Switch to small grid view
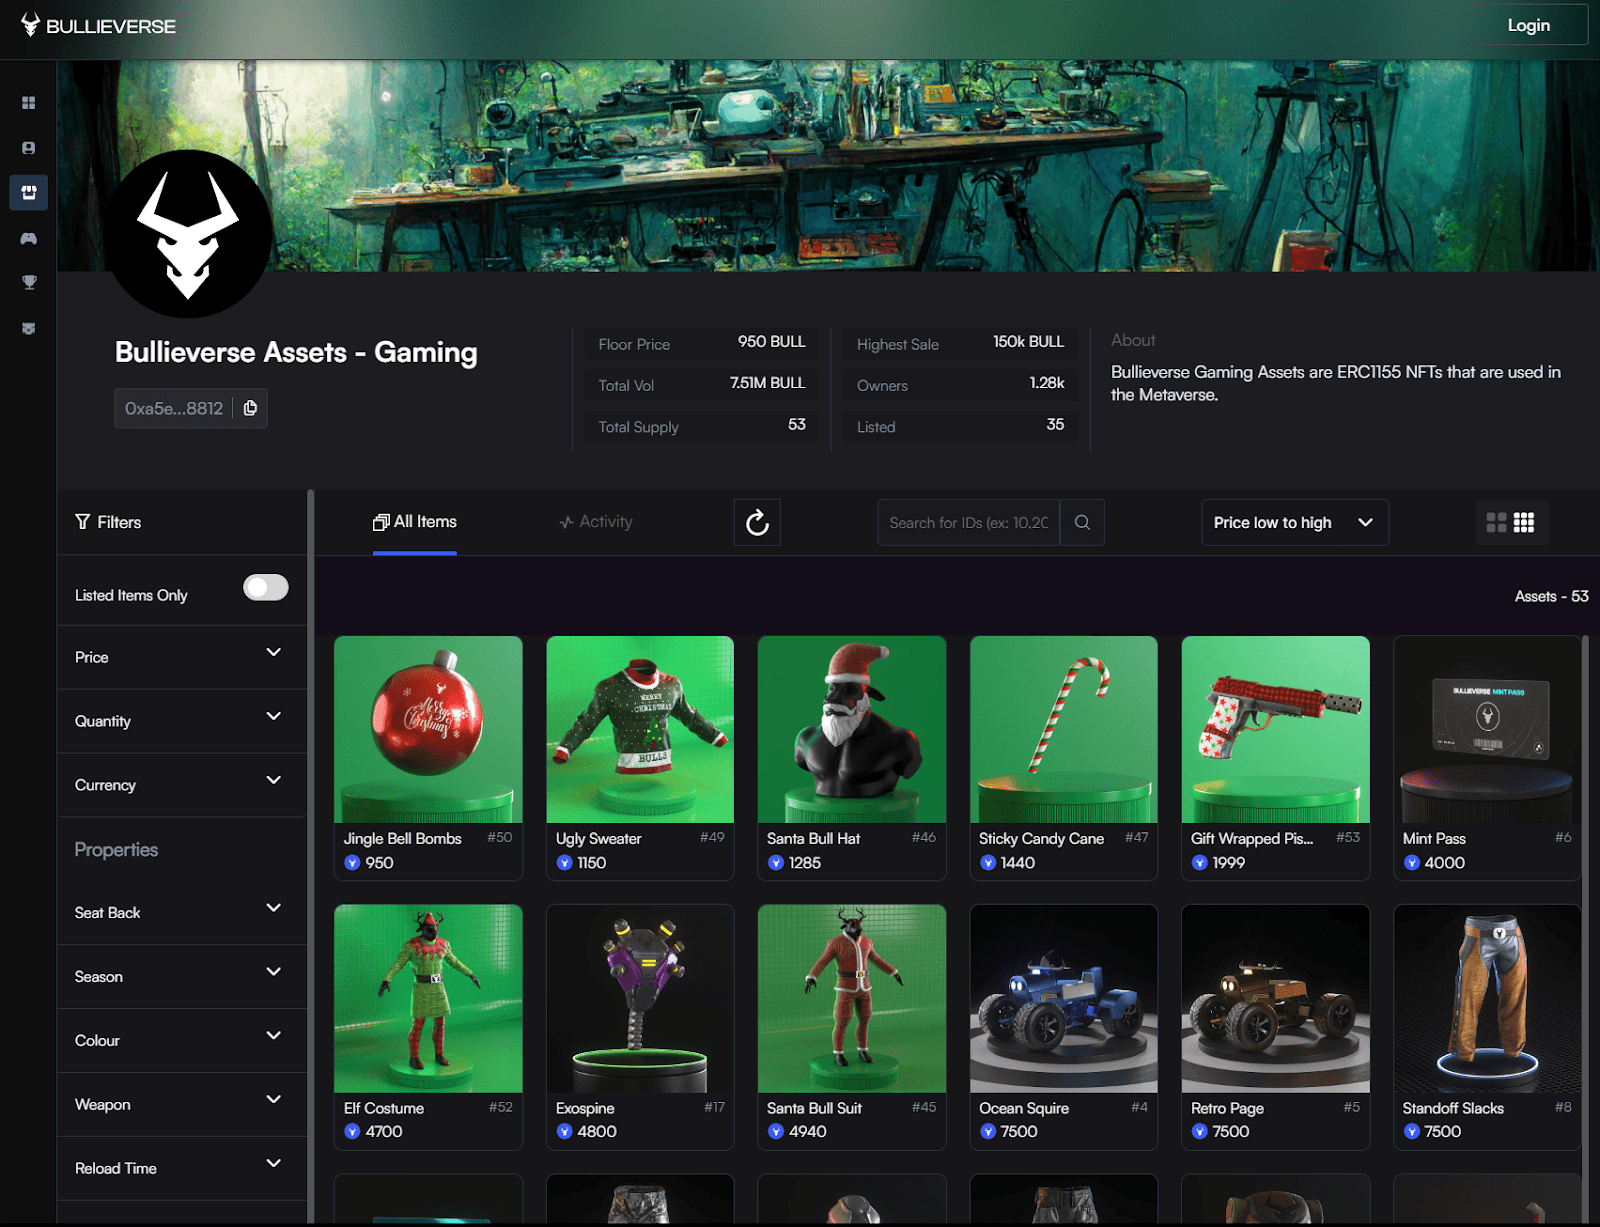The width and height of the screenshot is (1600, 1227). [x=1524, y=522]
